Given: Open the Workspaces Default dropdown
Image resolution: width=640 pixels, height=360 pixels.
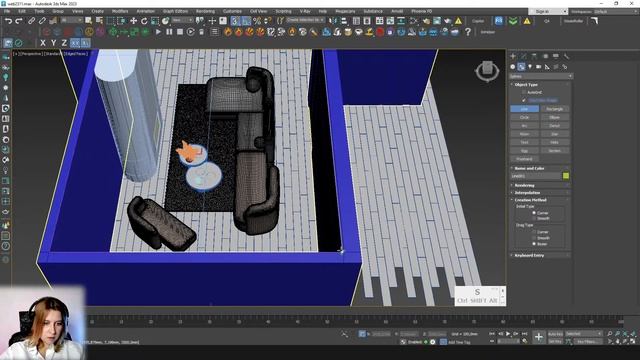Looking at the screenshot, I should [616, 11].
